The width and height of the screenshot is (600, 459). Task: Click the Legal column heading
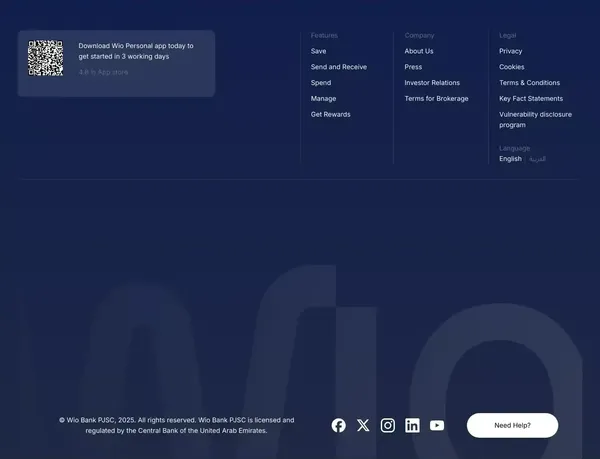point(507,36)
